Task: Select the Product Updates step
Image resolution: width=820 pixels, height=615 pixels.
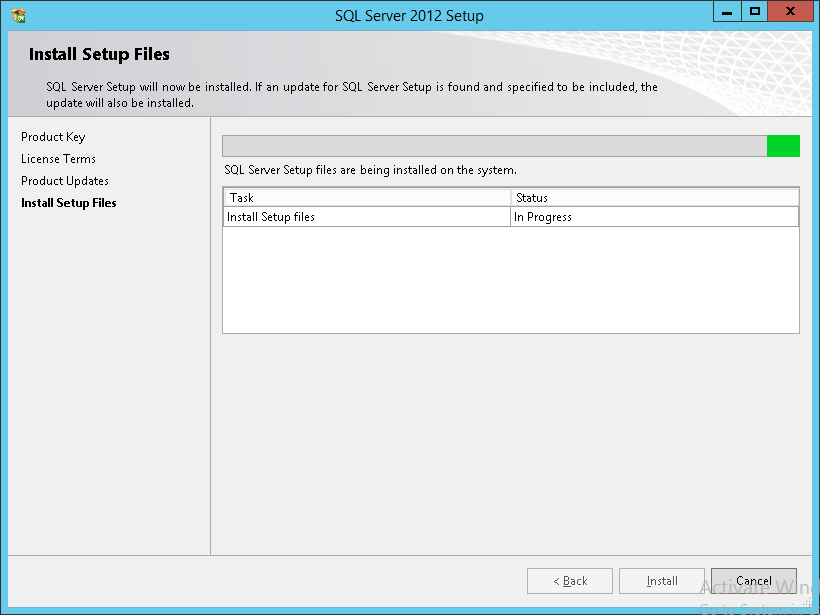Action: pos(65,181)
